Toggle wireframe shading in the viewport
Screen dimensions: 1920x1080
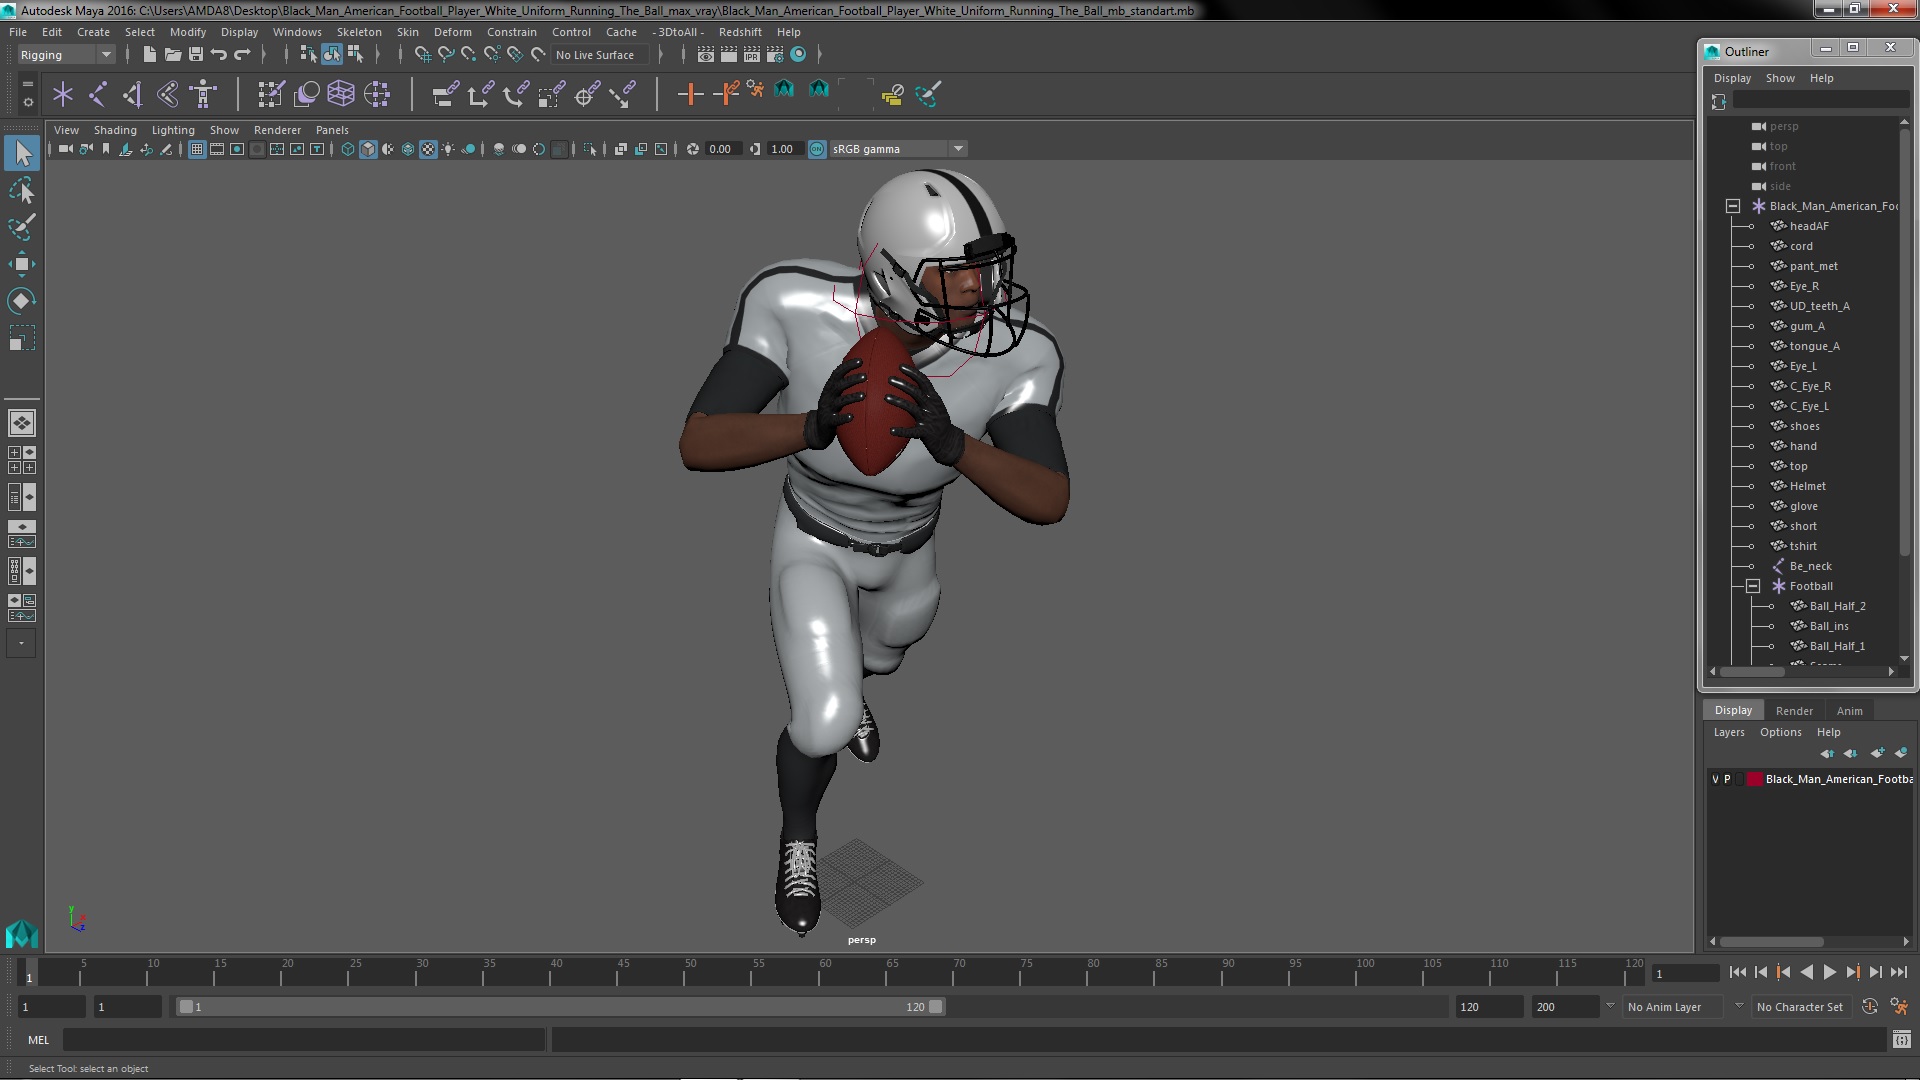348,149
